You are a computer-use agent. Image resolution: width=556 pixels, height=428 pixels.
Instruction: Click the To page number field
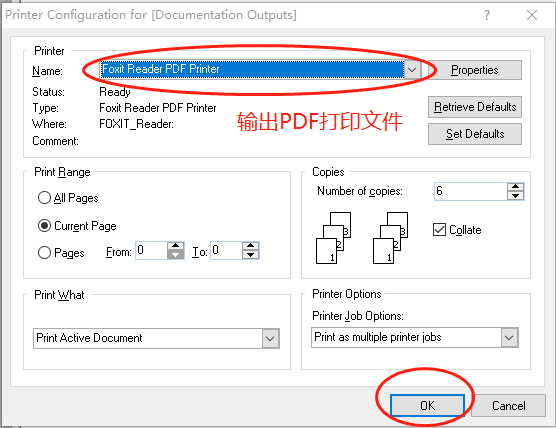pyautogui.click(x=226, y=250)
